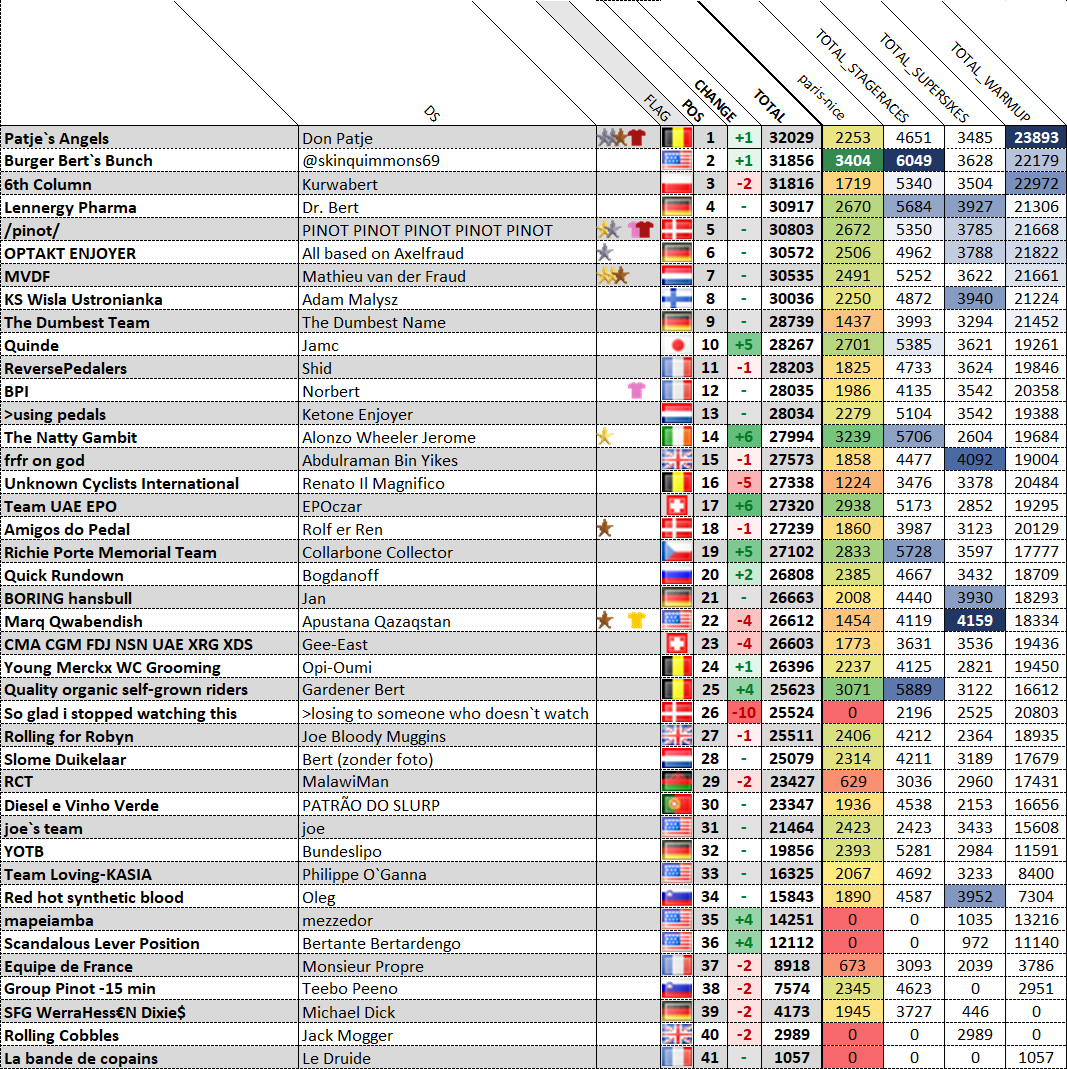Image resolution: width=1067 pixels, height=1069 pixels.
Task: Click the gold star beside The Natty Gambit
Action: click(x=604, y=437)
